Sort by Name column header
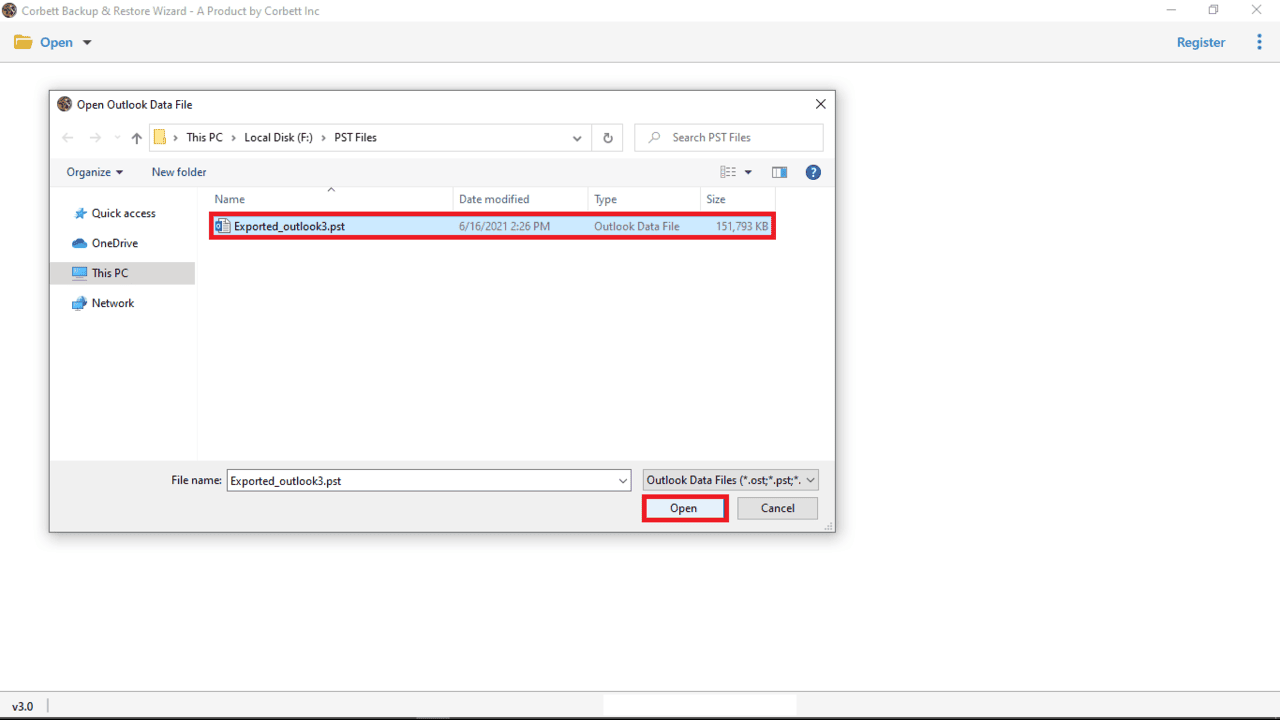The image size is (1280, 720). coord(331,199)
